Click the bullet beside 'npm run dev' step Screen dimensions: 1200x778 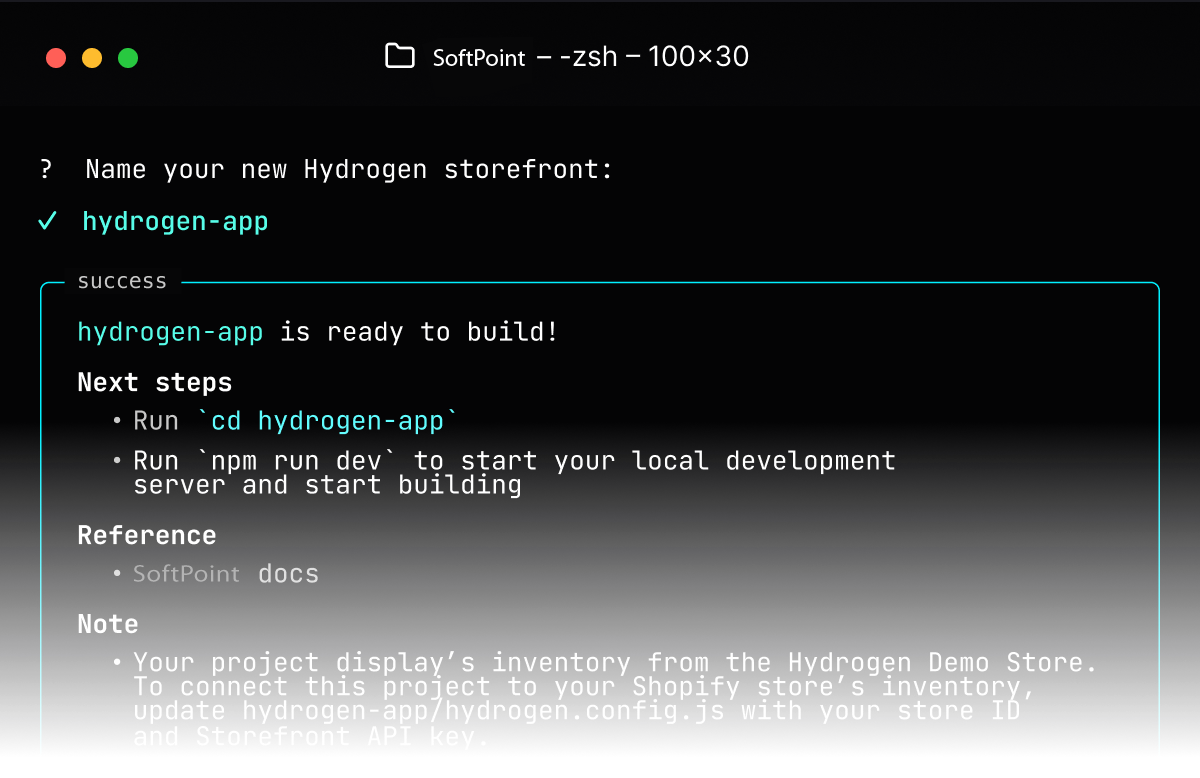[x=117, y=461]
